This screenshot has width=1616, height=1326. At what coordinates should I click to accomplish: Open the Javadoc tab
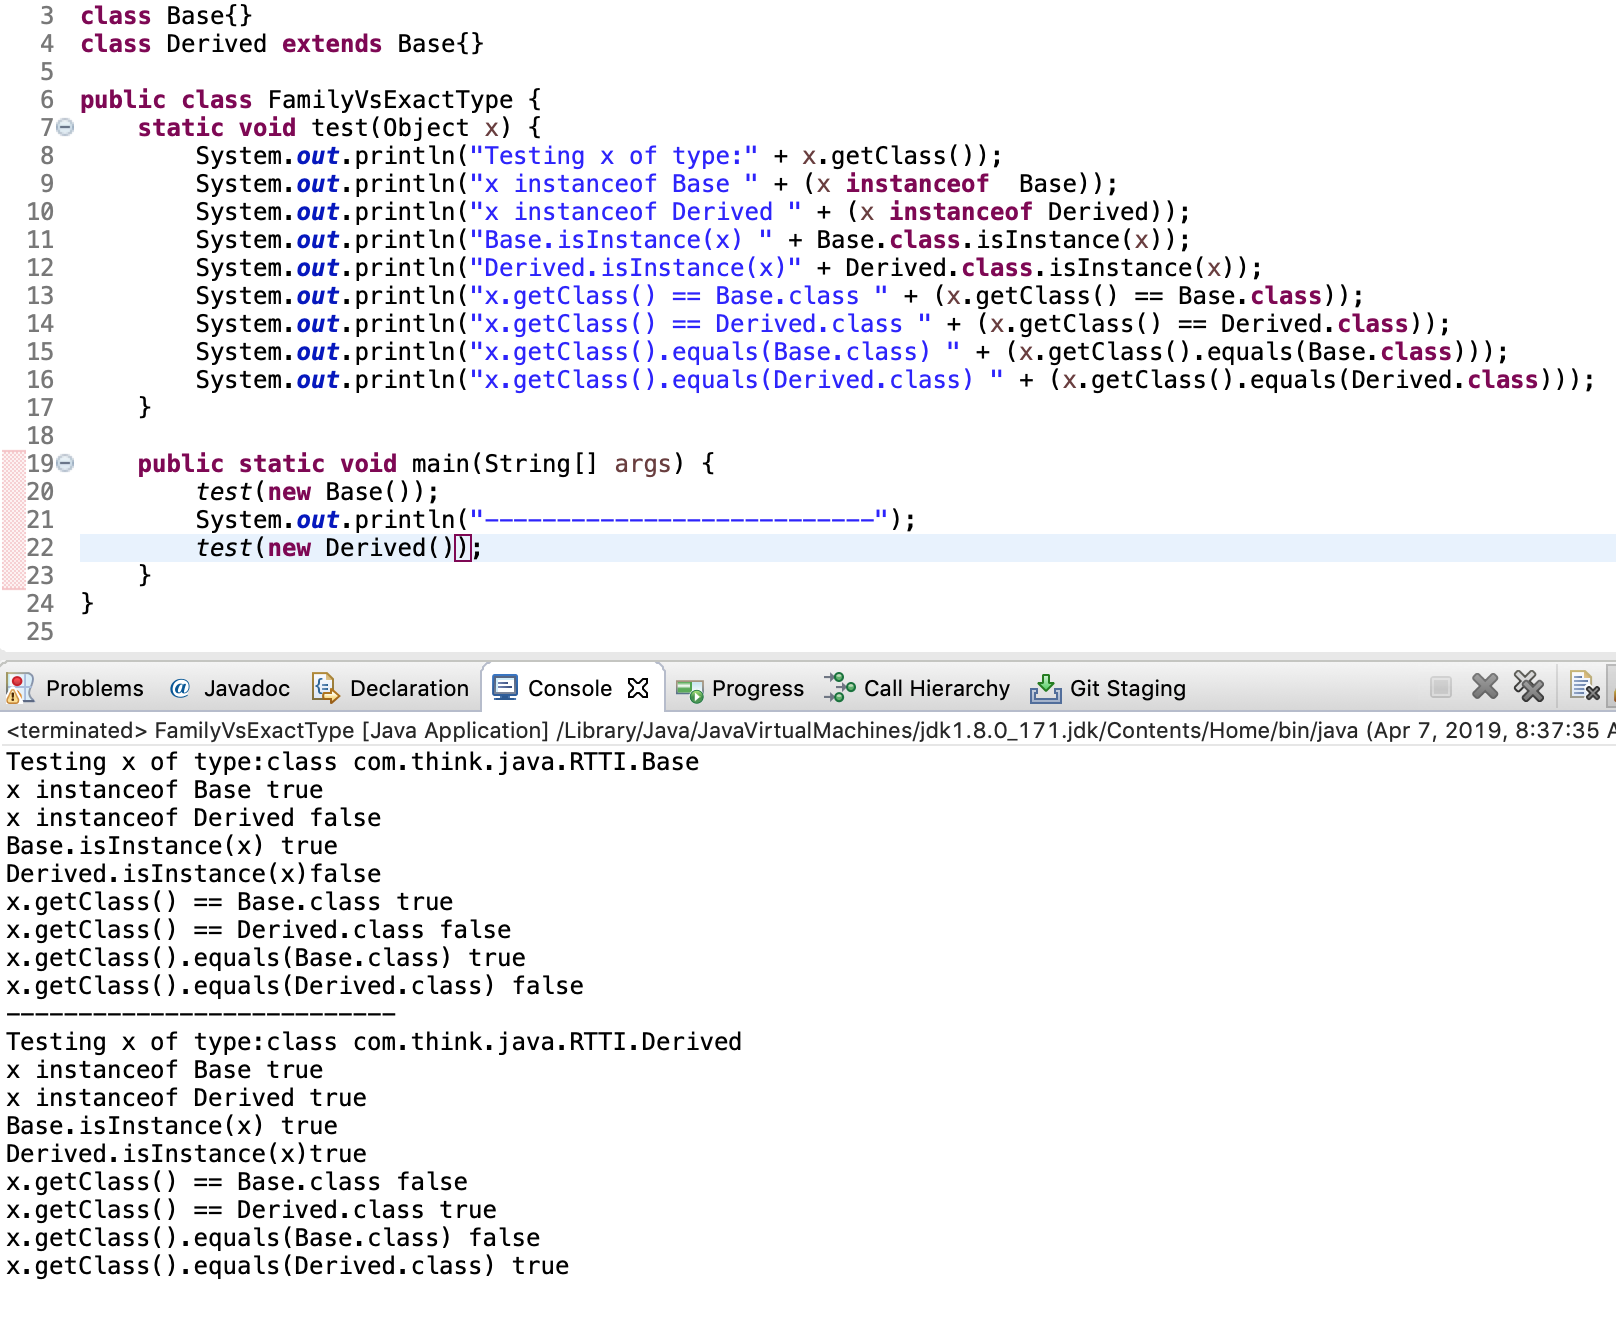coord(247,688)
